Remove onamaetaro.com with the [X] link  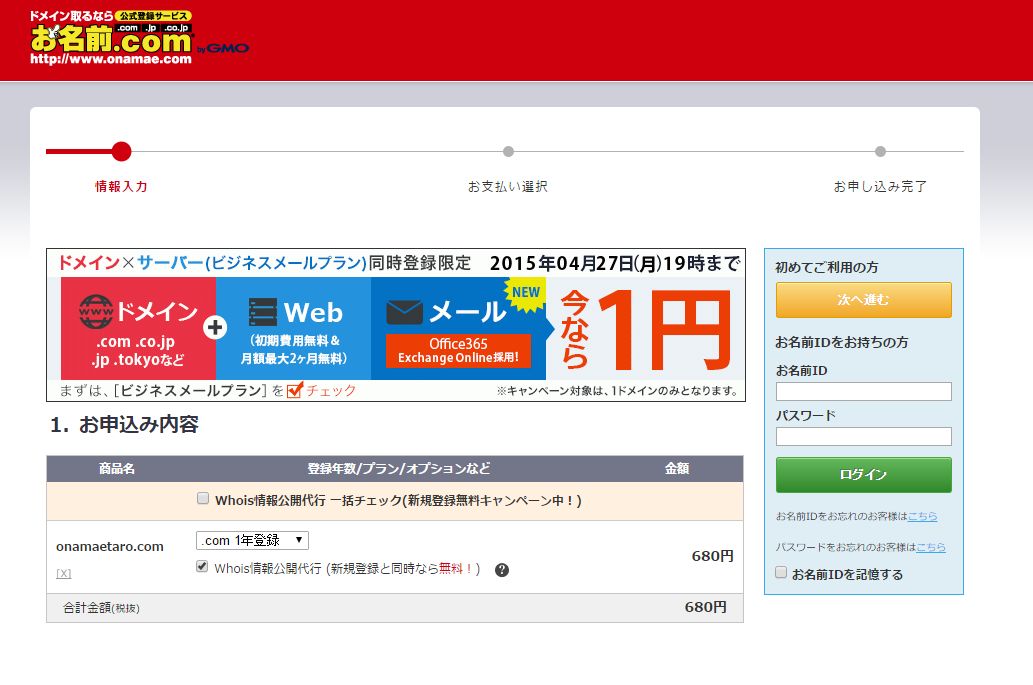pyautogui.click(x=63, y=574)
